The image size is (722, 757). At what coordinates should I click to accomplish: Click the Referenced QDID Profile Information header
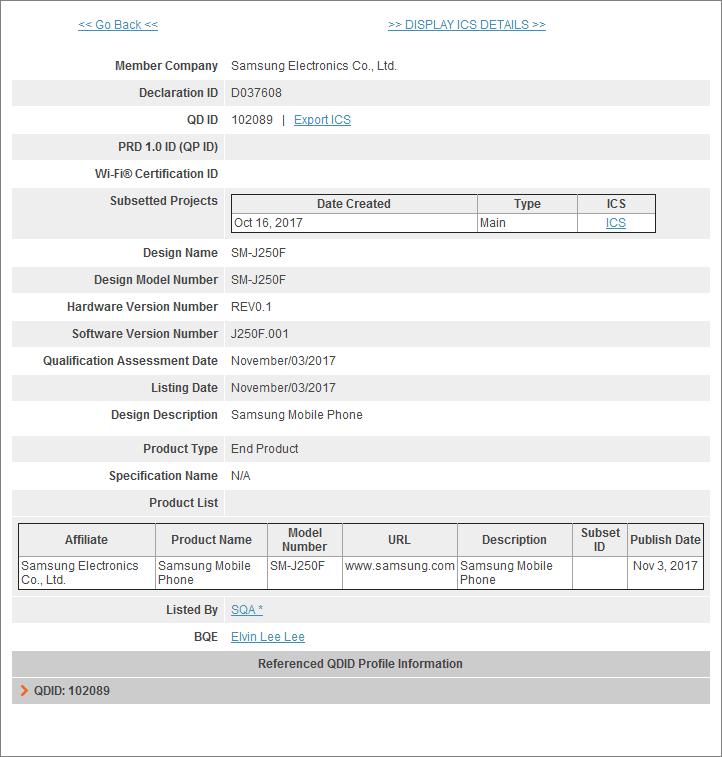pos(361,664)
